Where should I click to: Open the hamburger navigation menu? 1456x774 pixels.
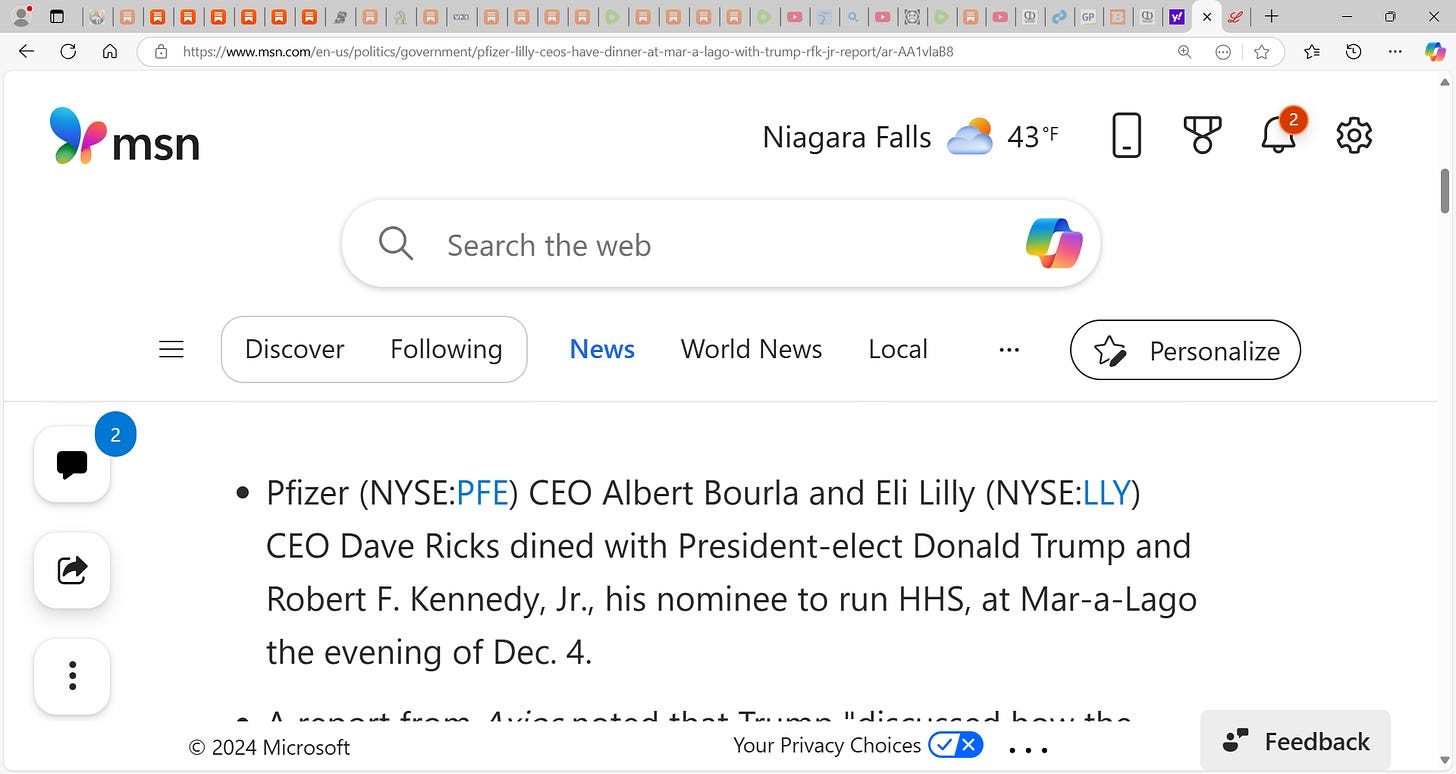tap(172, 349)
